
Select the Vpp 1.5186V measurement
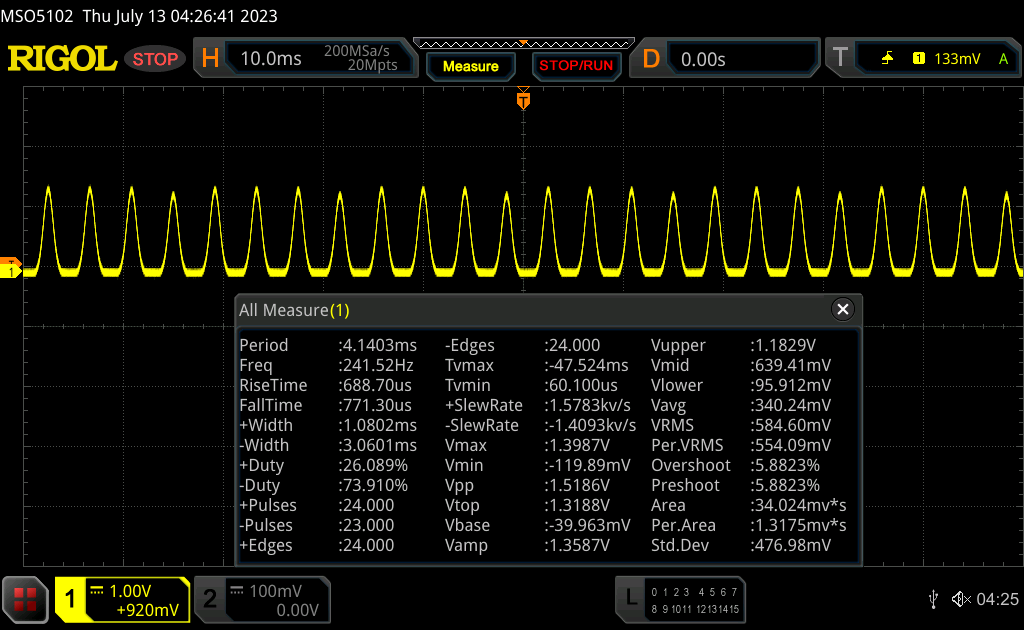click(528, 485)
